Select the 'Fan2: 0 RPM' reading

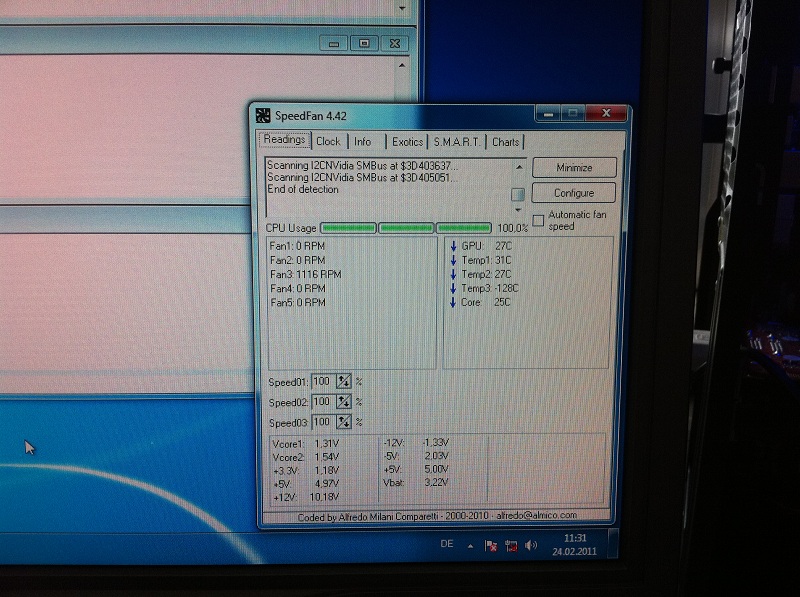point(297,260)
